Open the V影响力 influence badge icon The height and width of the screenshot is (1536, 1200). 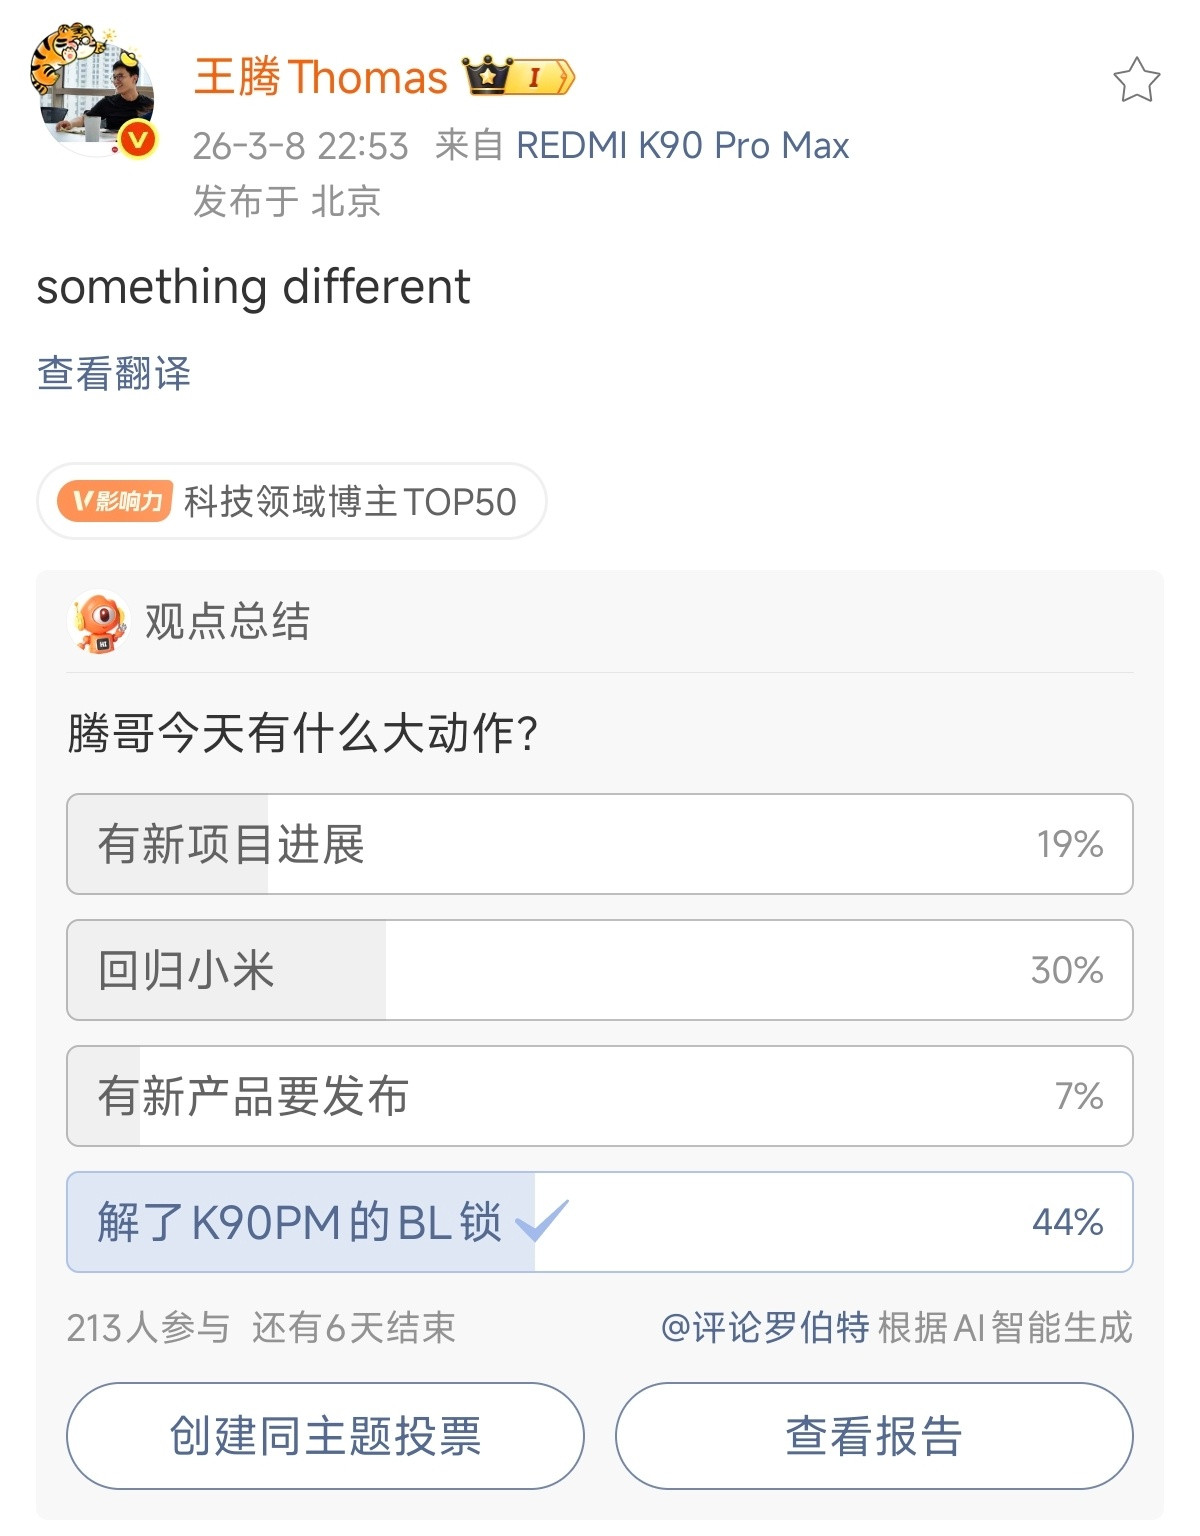click(113, 501)
